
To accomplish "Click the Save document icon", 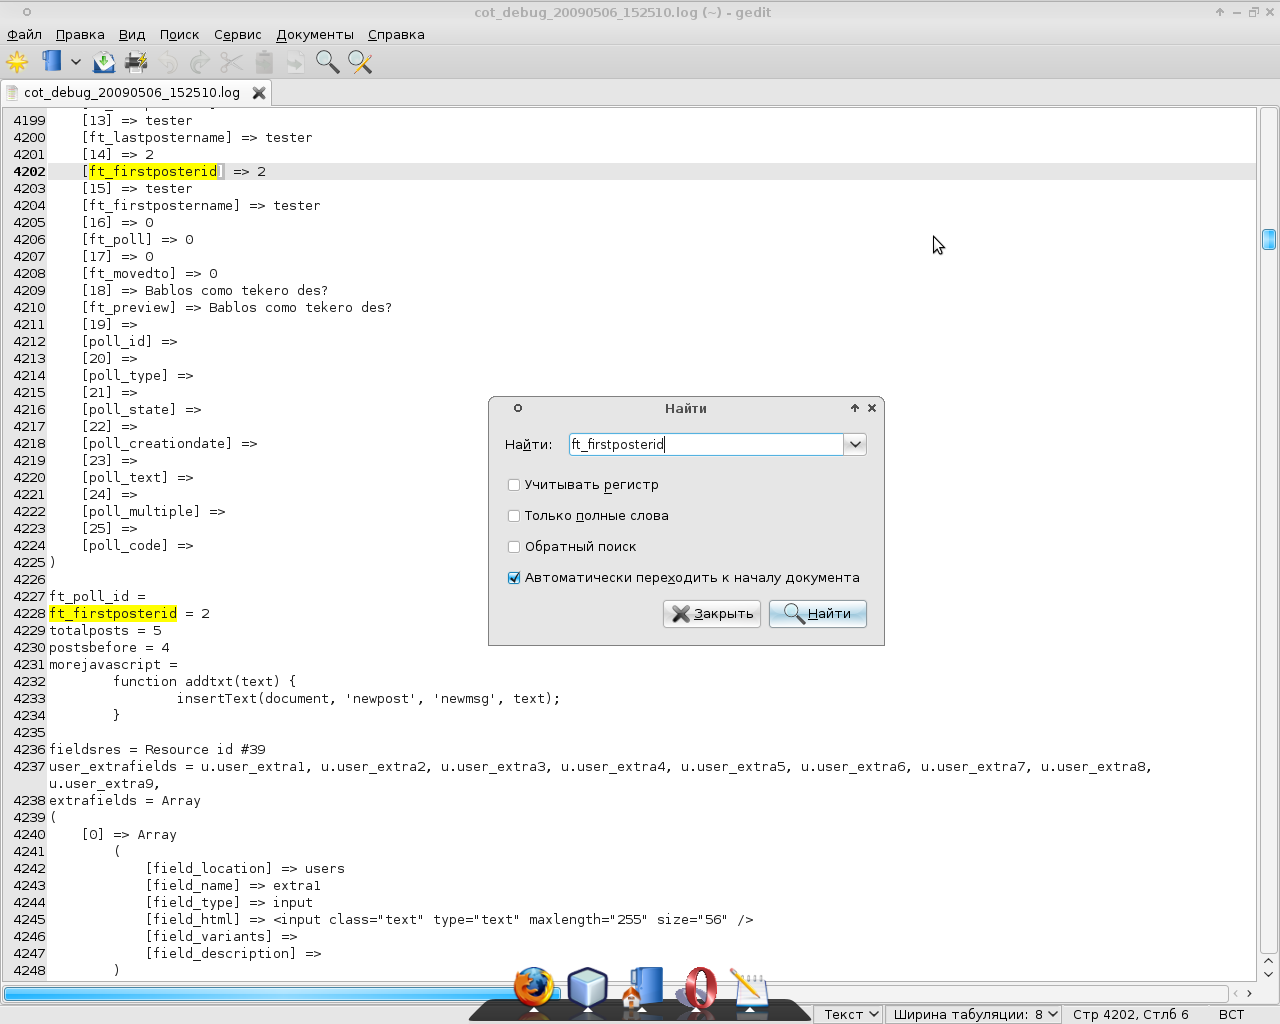I will point(104,62).
